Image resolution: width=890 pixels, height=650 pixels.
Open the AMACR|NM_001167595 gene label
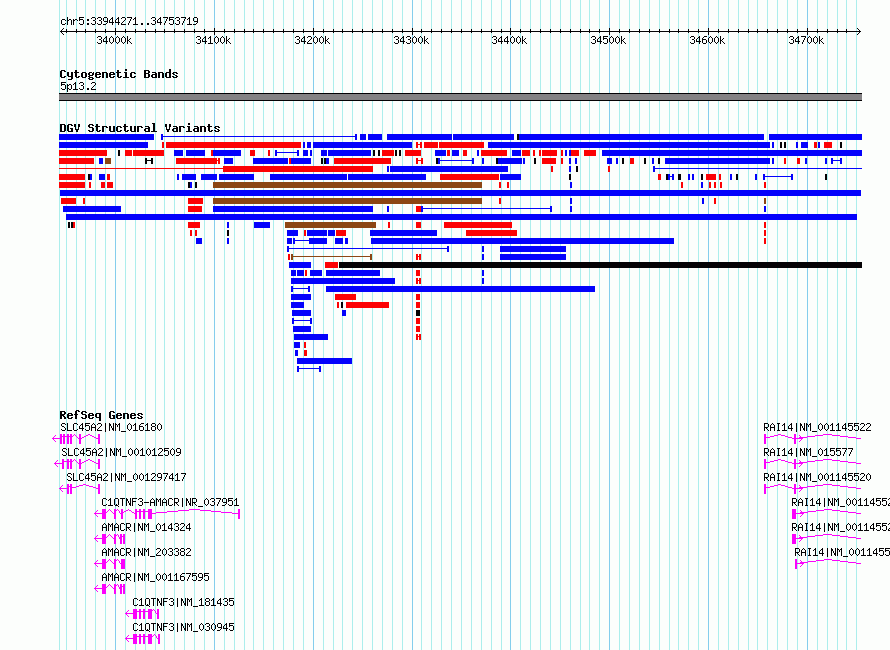click(x=156, y=577)
